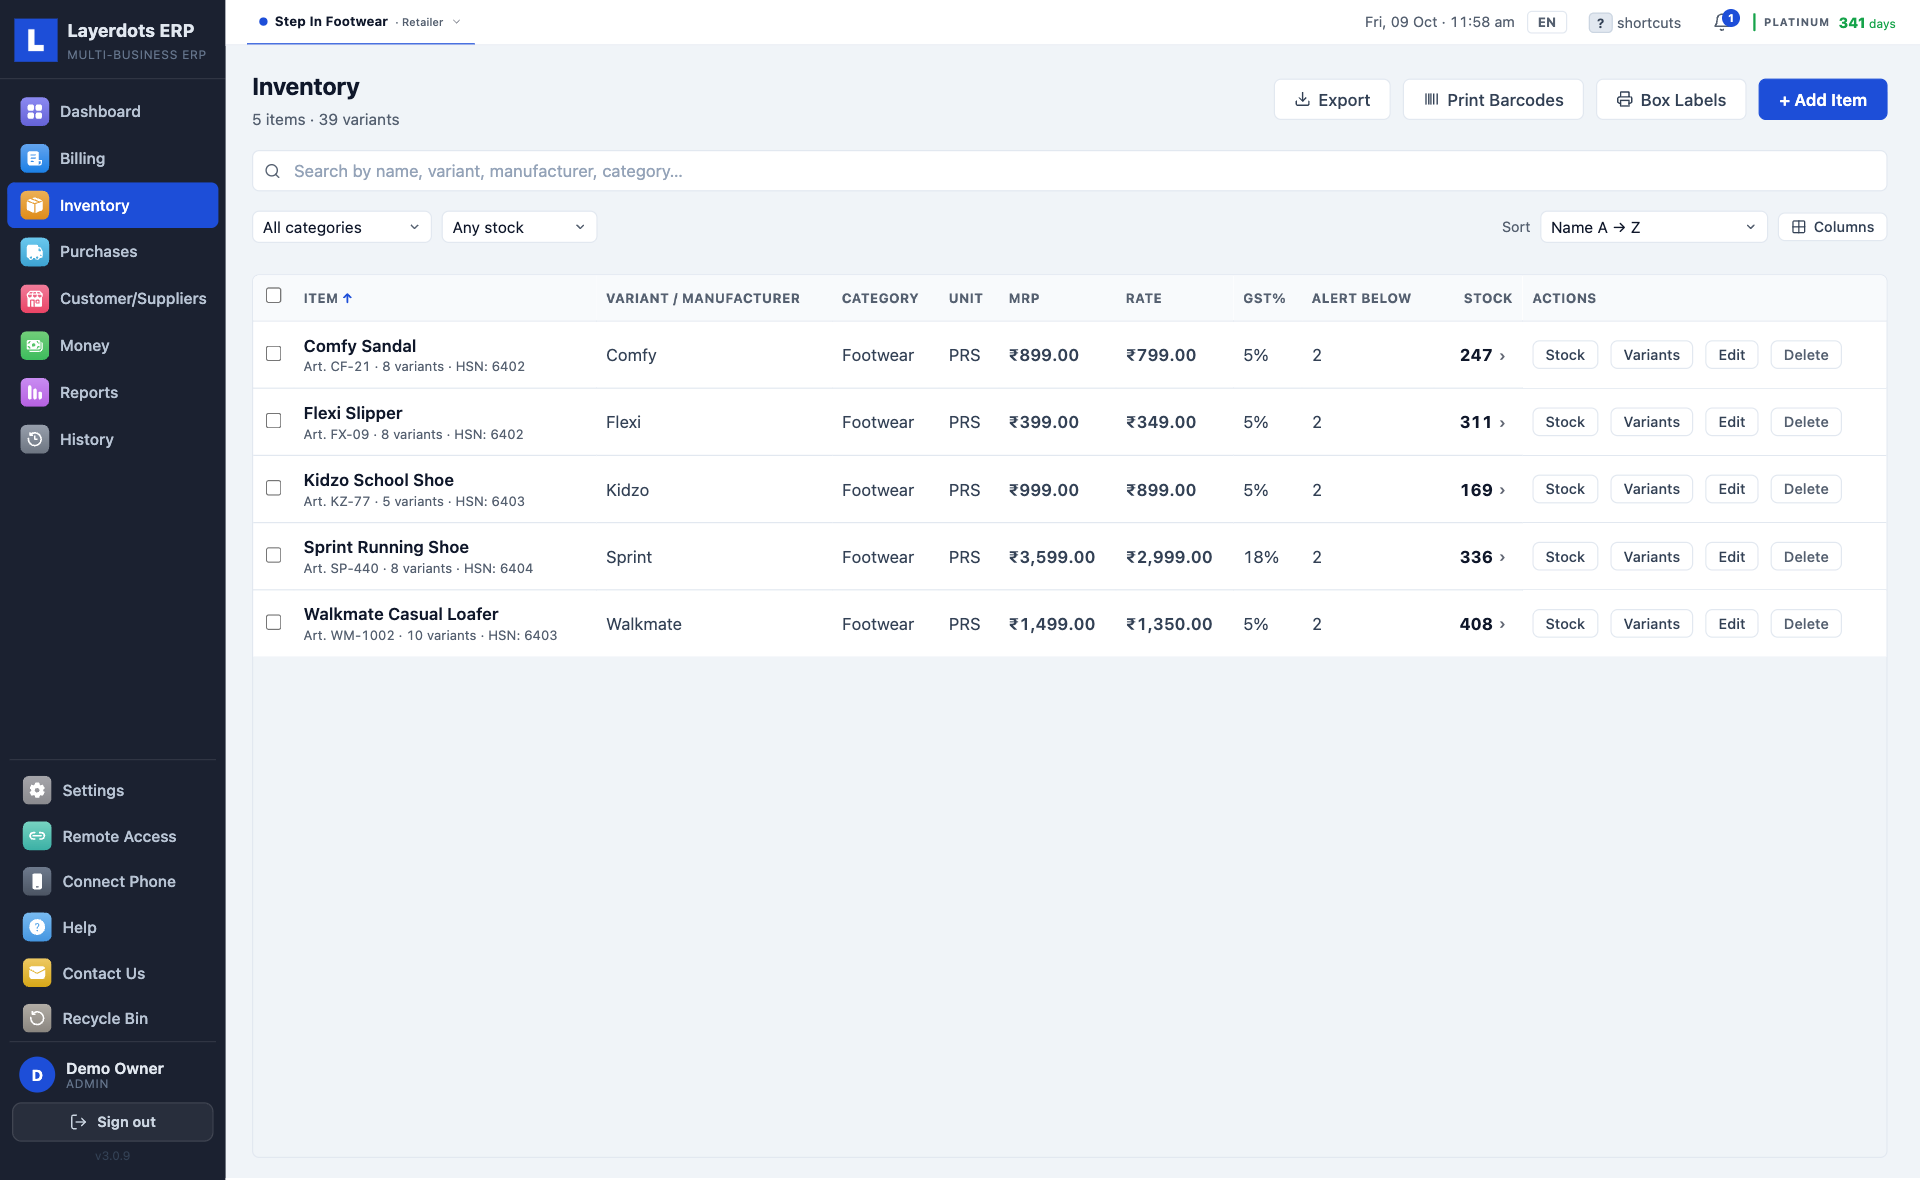The height and width of the screenshot is (1180, 1920).
Task: Click the shortcuts question mark icon
Action: pyautogui.click(x=1600, y=23)
